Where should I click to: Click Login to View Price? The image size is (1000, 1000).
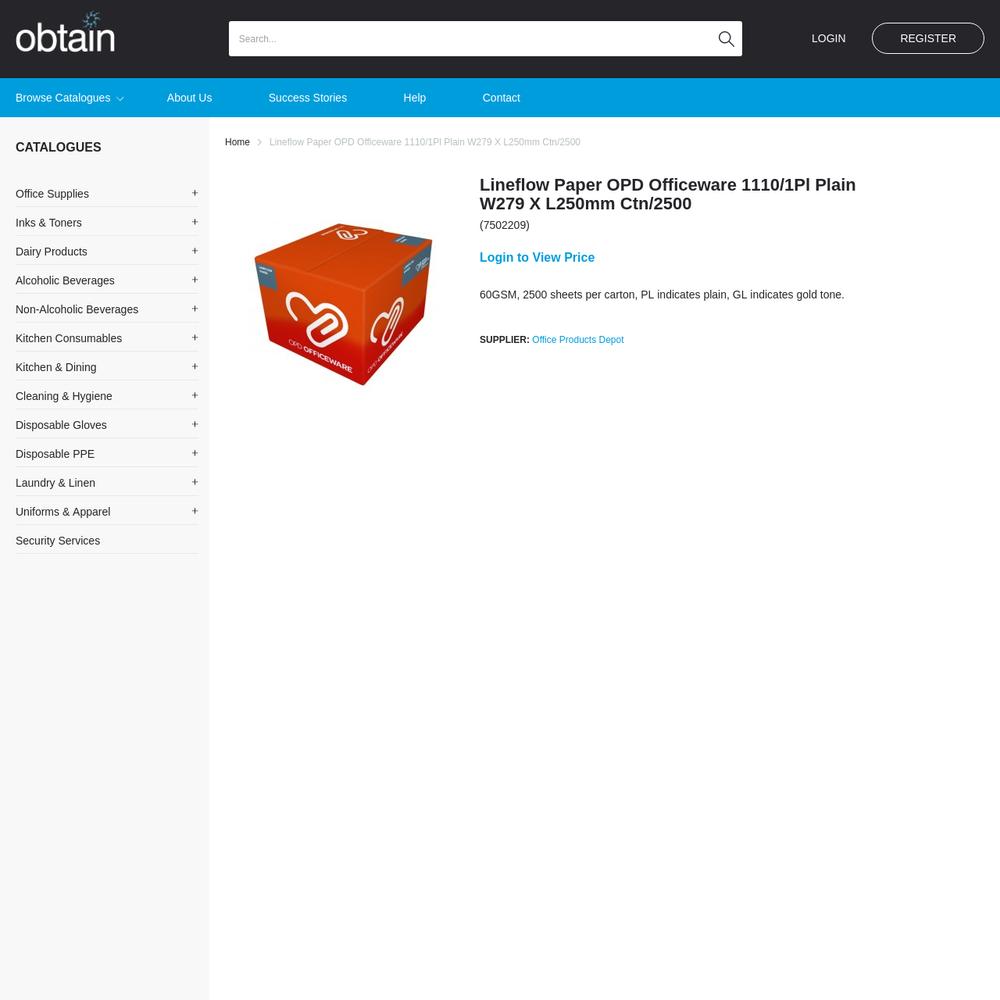pyautogui.click(x=537, y=258)
